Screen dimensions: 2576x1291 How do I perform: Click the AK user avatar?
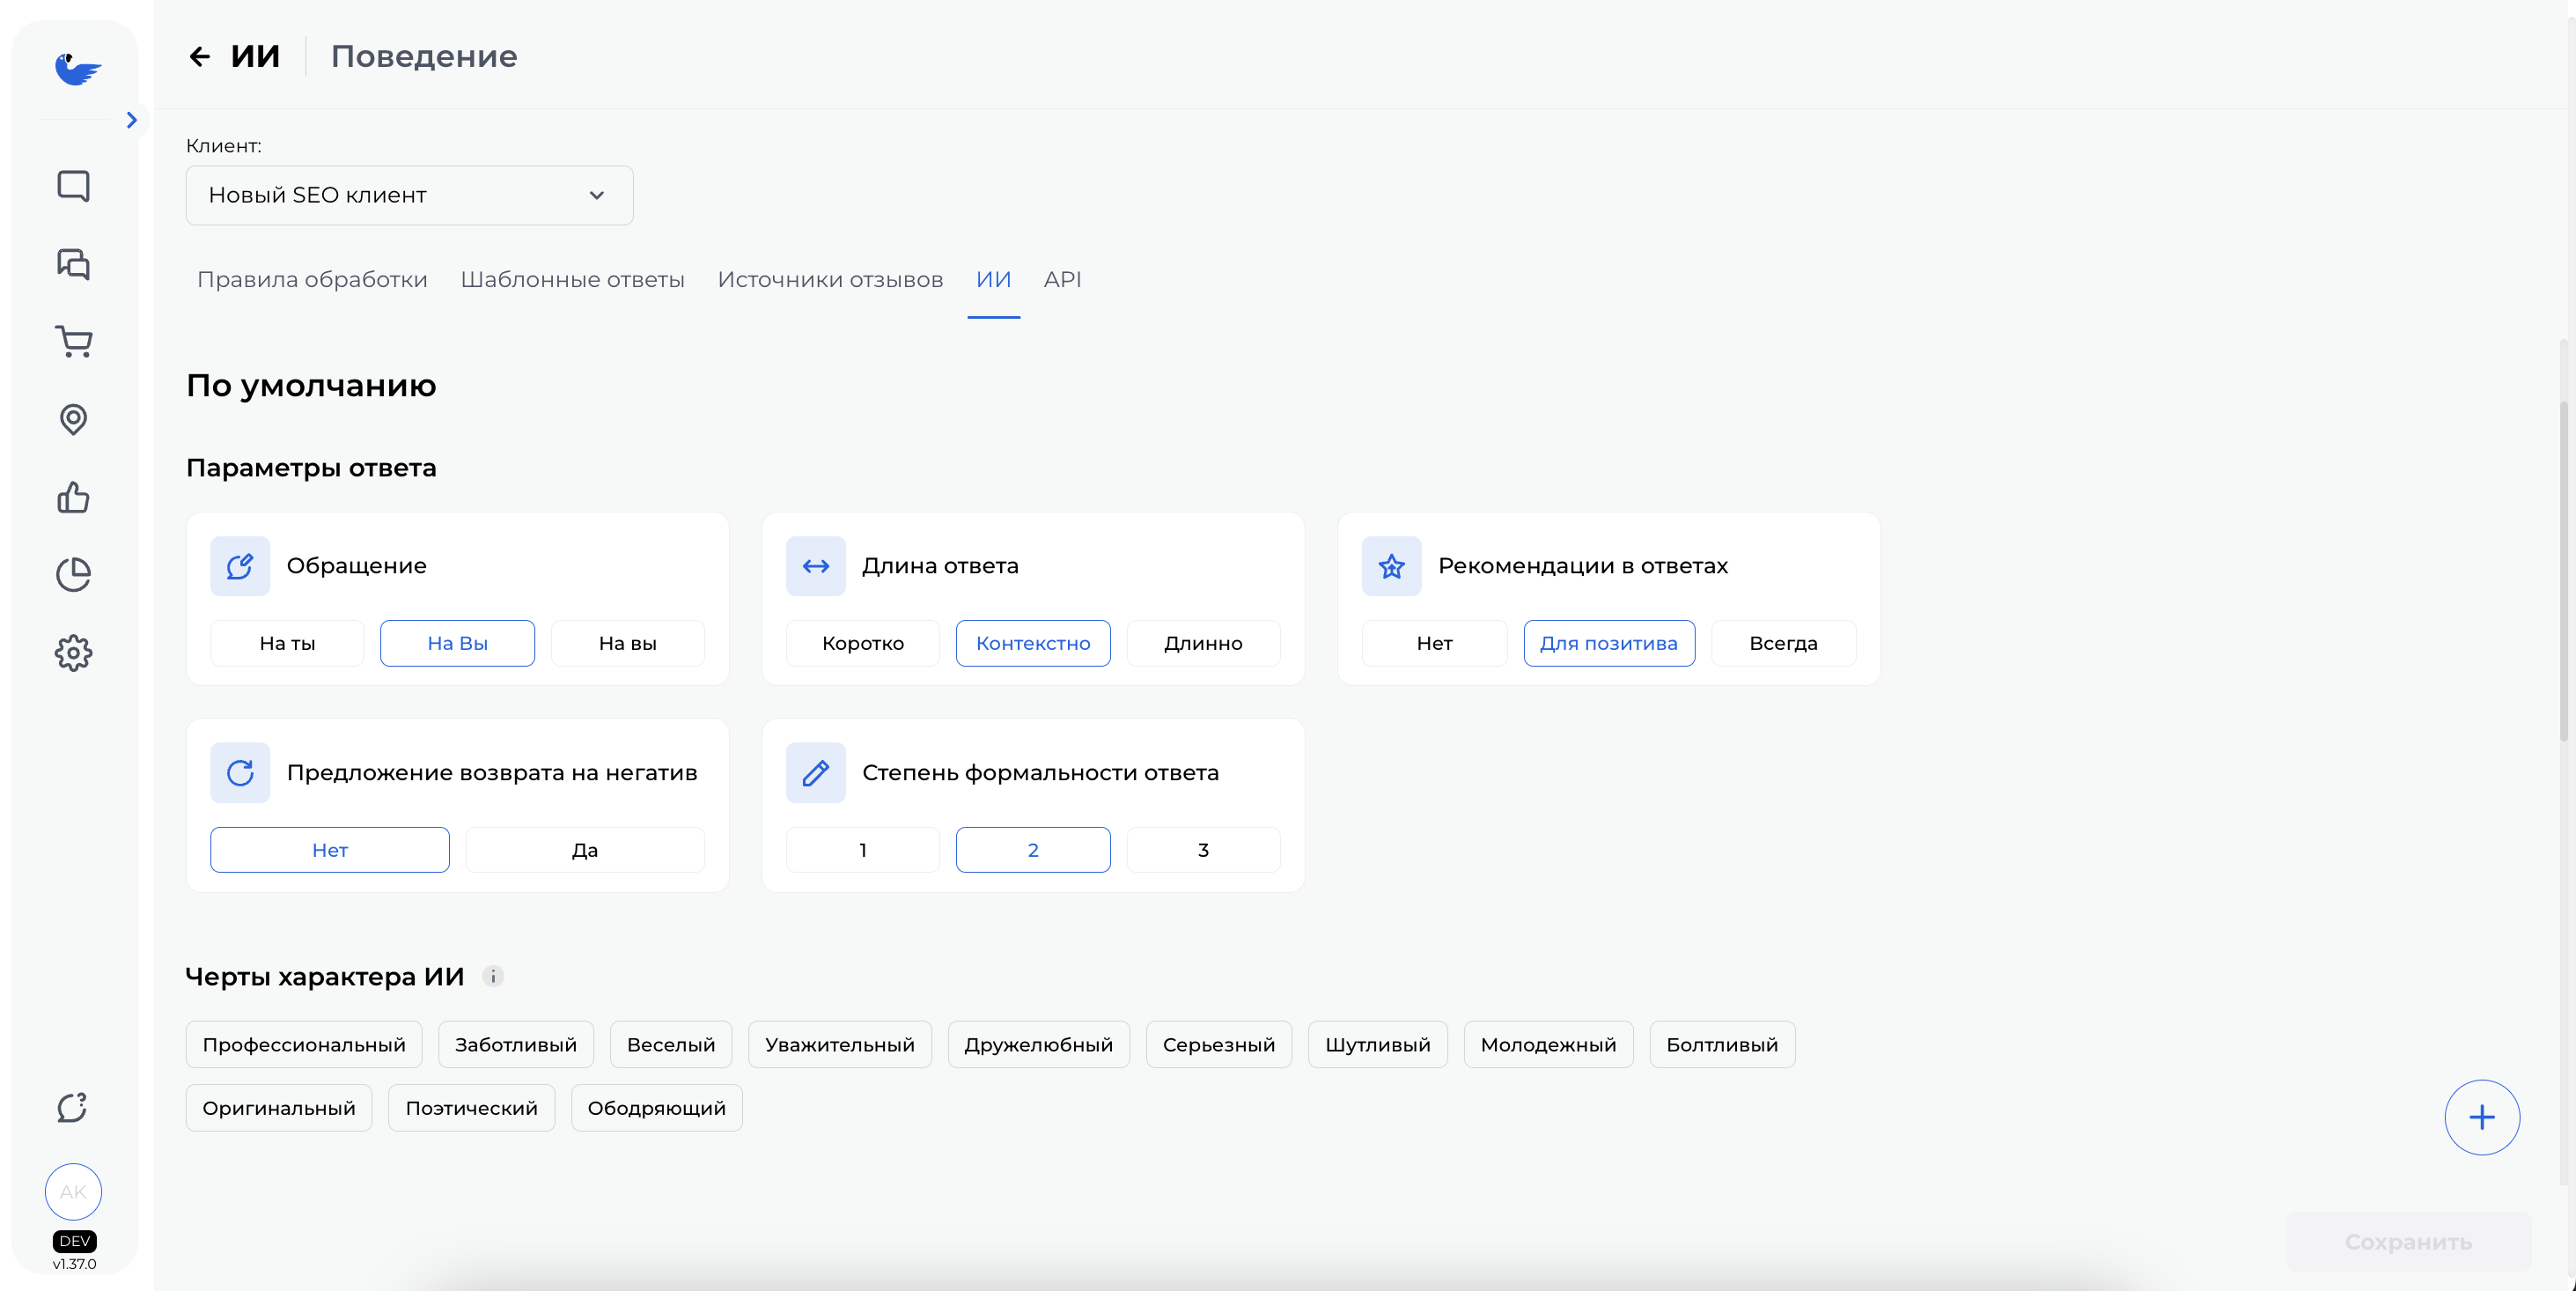click(73, 1192)
